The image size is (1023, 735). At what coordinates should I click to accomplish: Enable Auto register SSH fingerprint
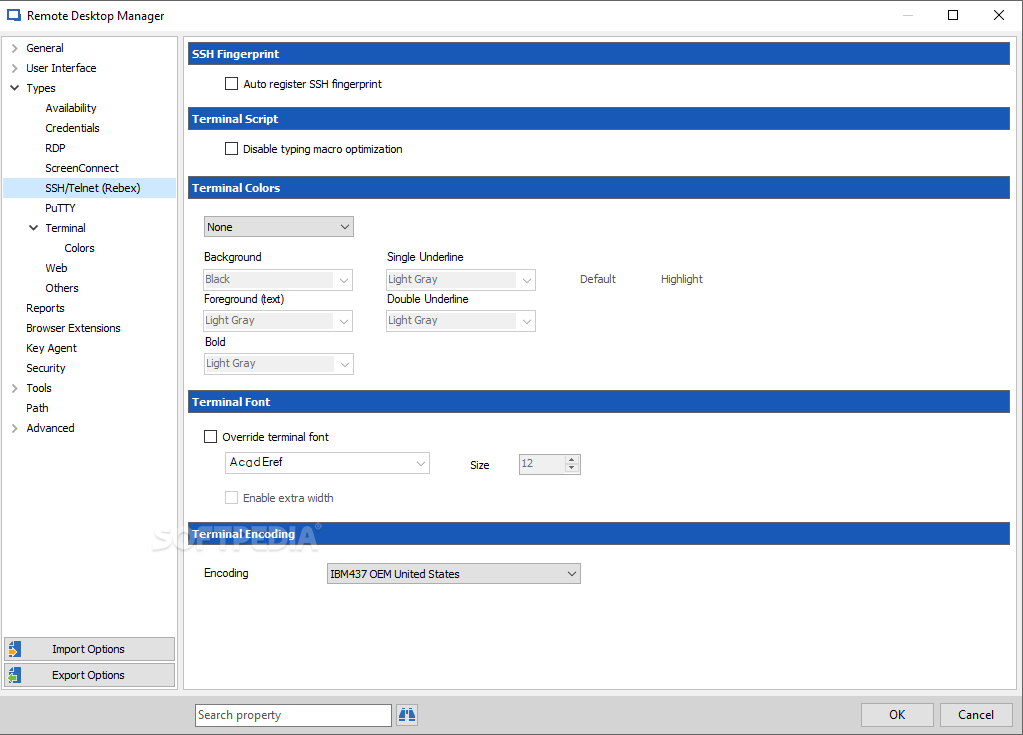(x=231, y=83)
